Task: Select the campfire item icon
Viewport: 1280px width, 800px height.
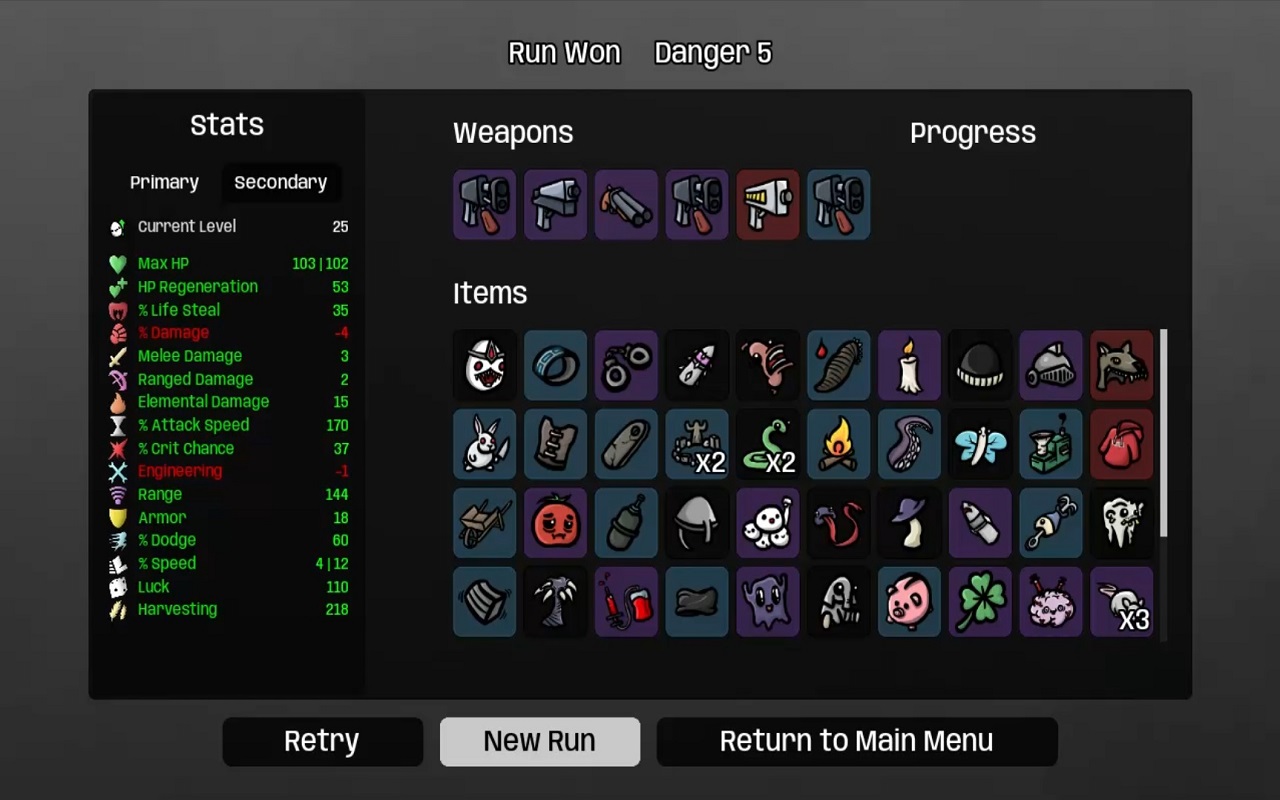Action: 838,444
